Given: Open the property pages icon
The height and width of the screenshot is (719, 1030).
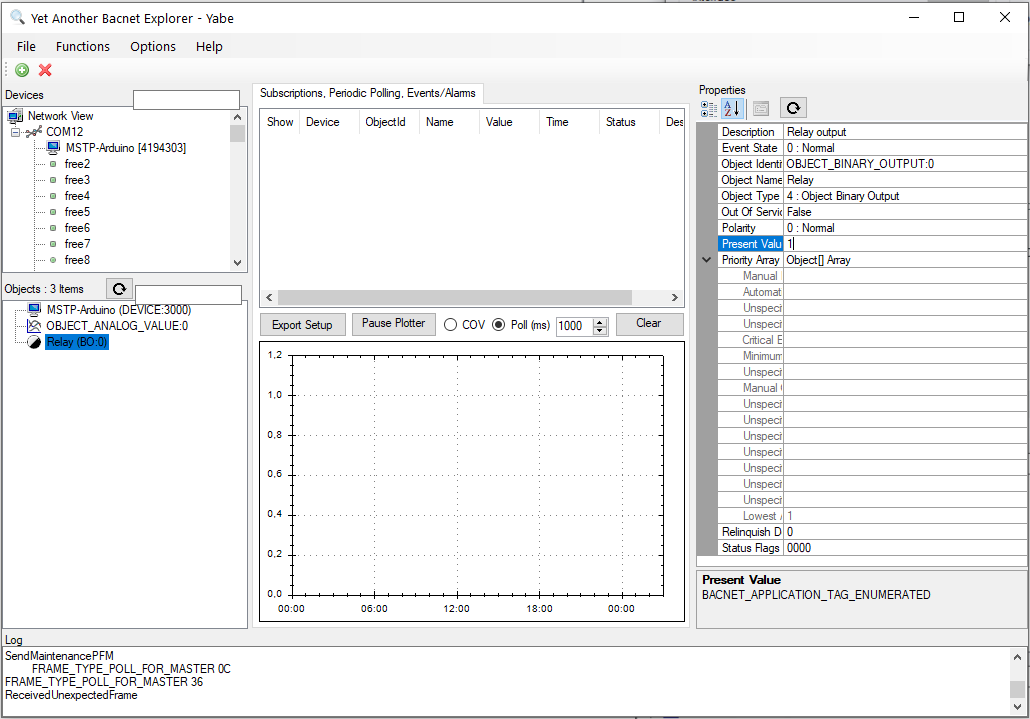Looking at the screenshot, I should click(761, 108).
